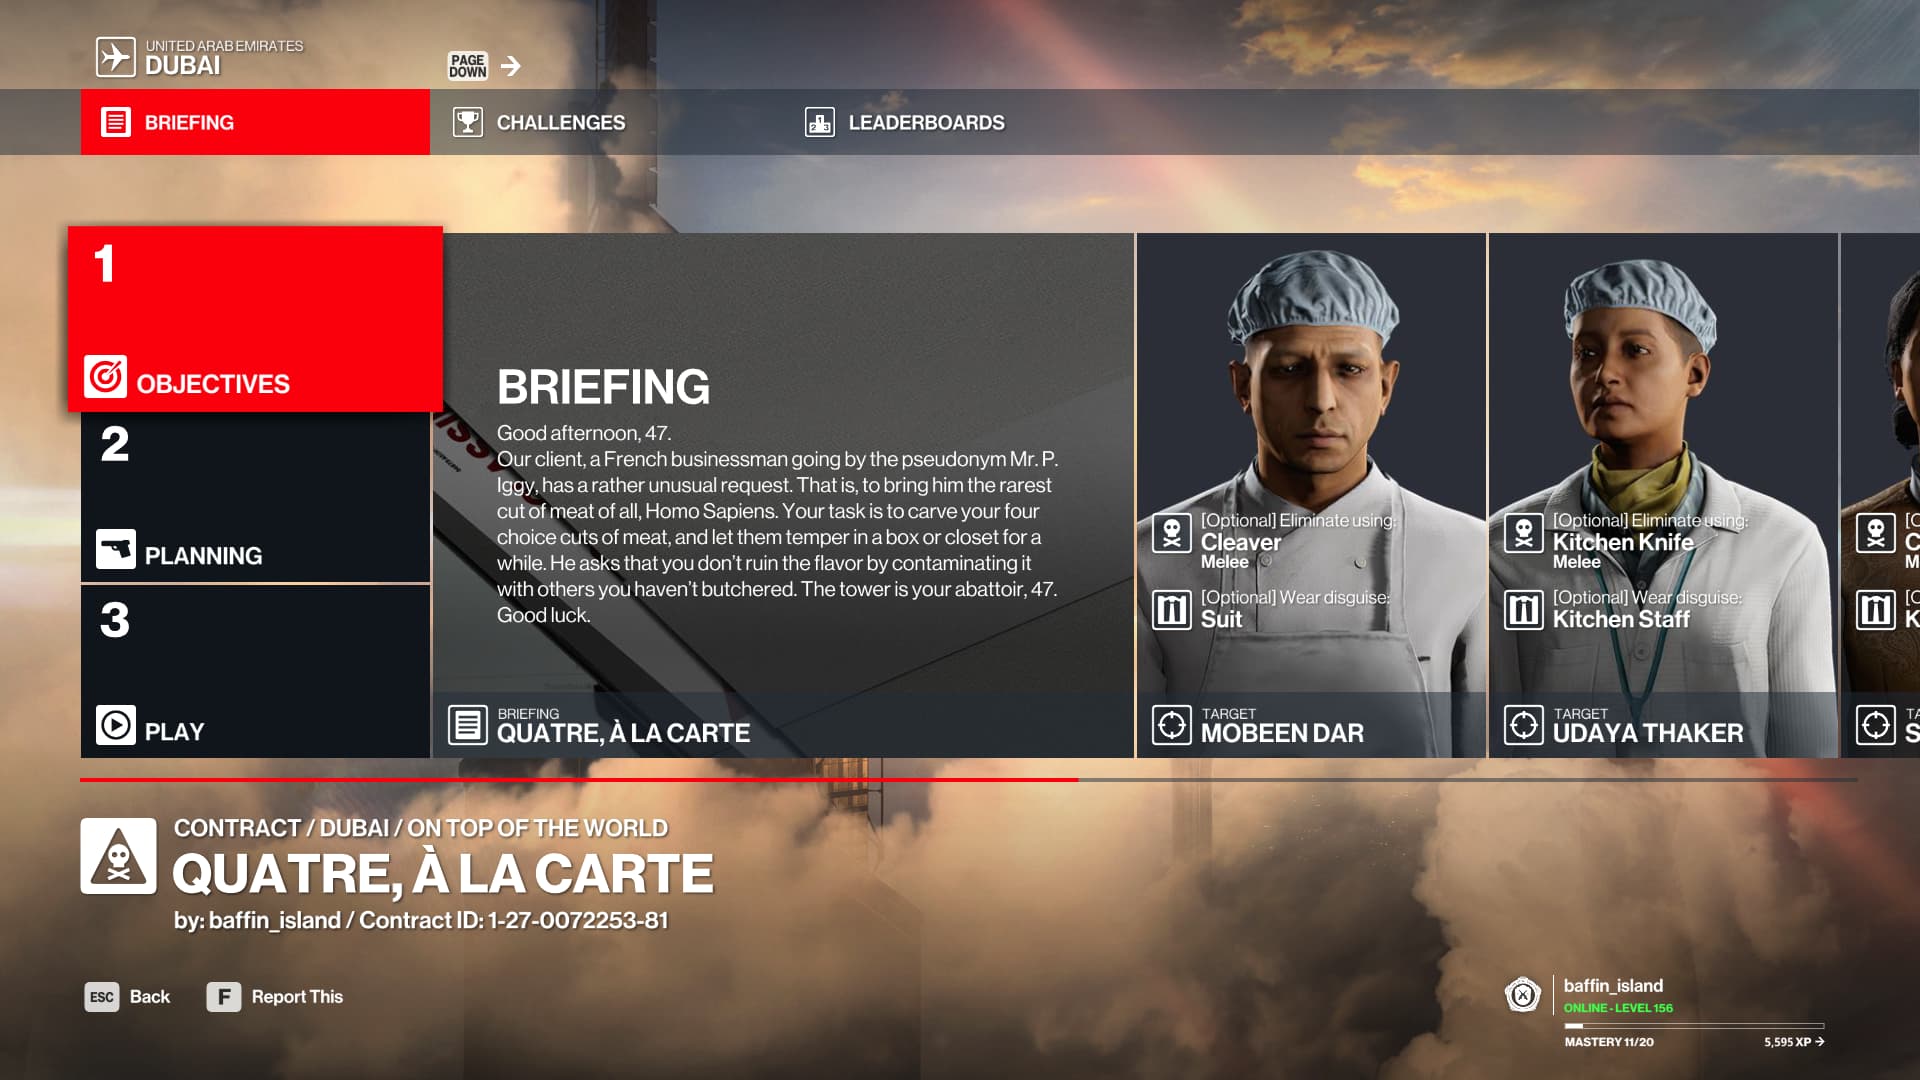Image resolution: width=1920 pixels, height=1080 pixels.
Task: Click the contract skull warning icon
Action: point(118,856)
